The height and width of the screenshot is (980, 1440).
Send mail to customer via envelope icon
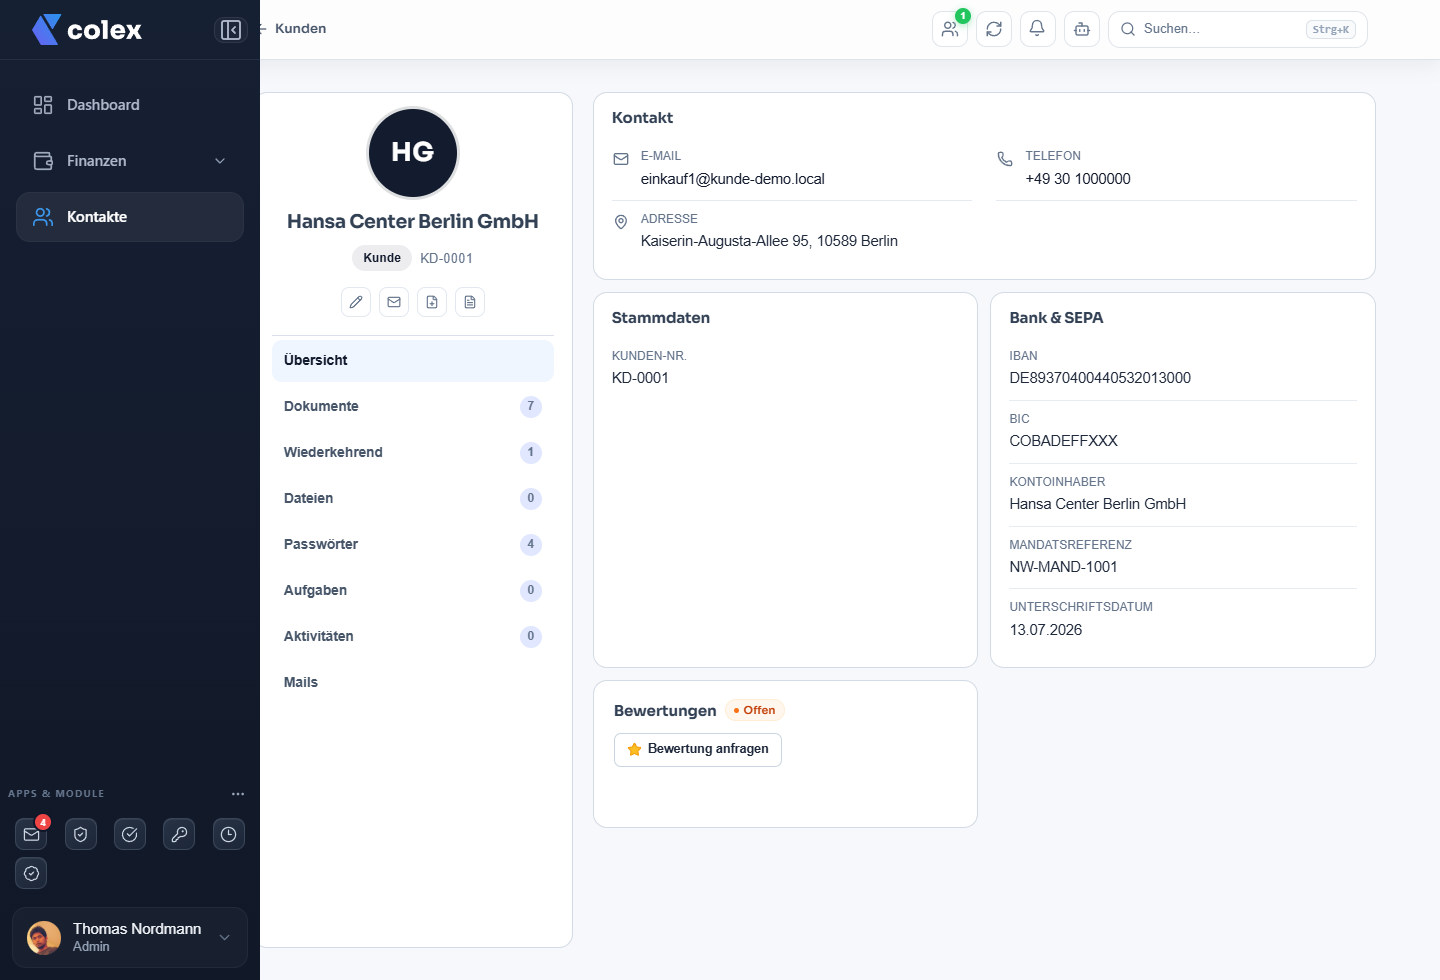coord(394,302)
